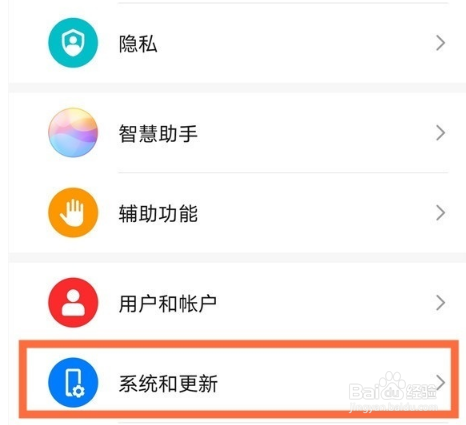This screenshot has width=466, height=425.
Task: Tap the colorful 智慧助手 assistant icon
Action: point(73,133)
